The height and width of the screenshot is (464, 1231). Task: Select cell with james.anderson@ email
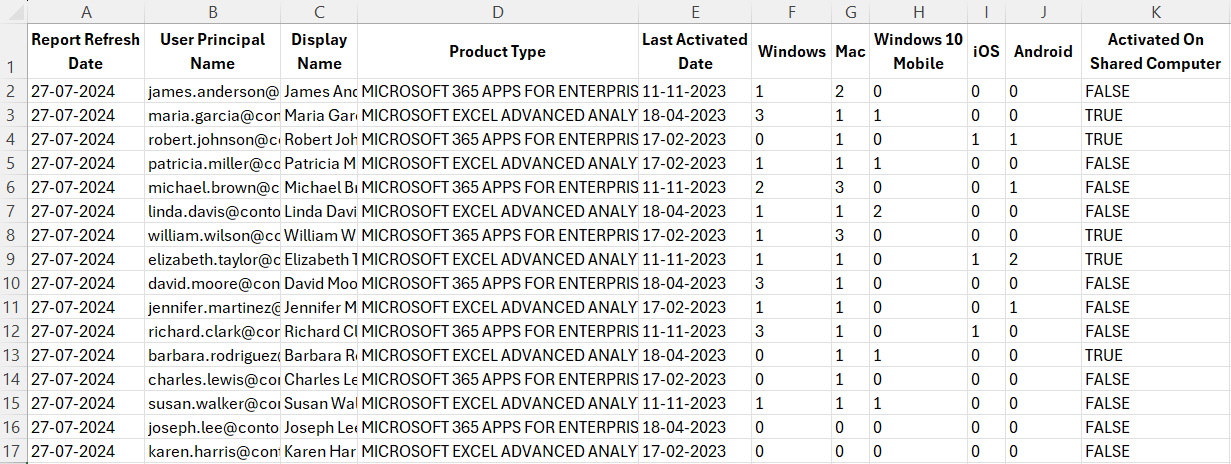tap(212, 91)
